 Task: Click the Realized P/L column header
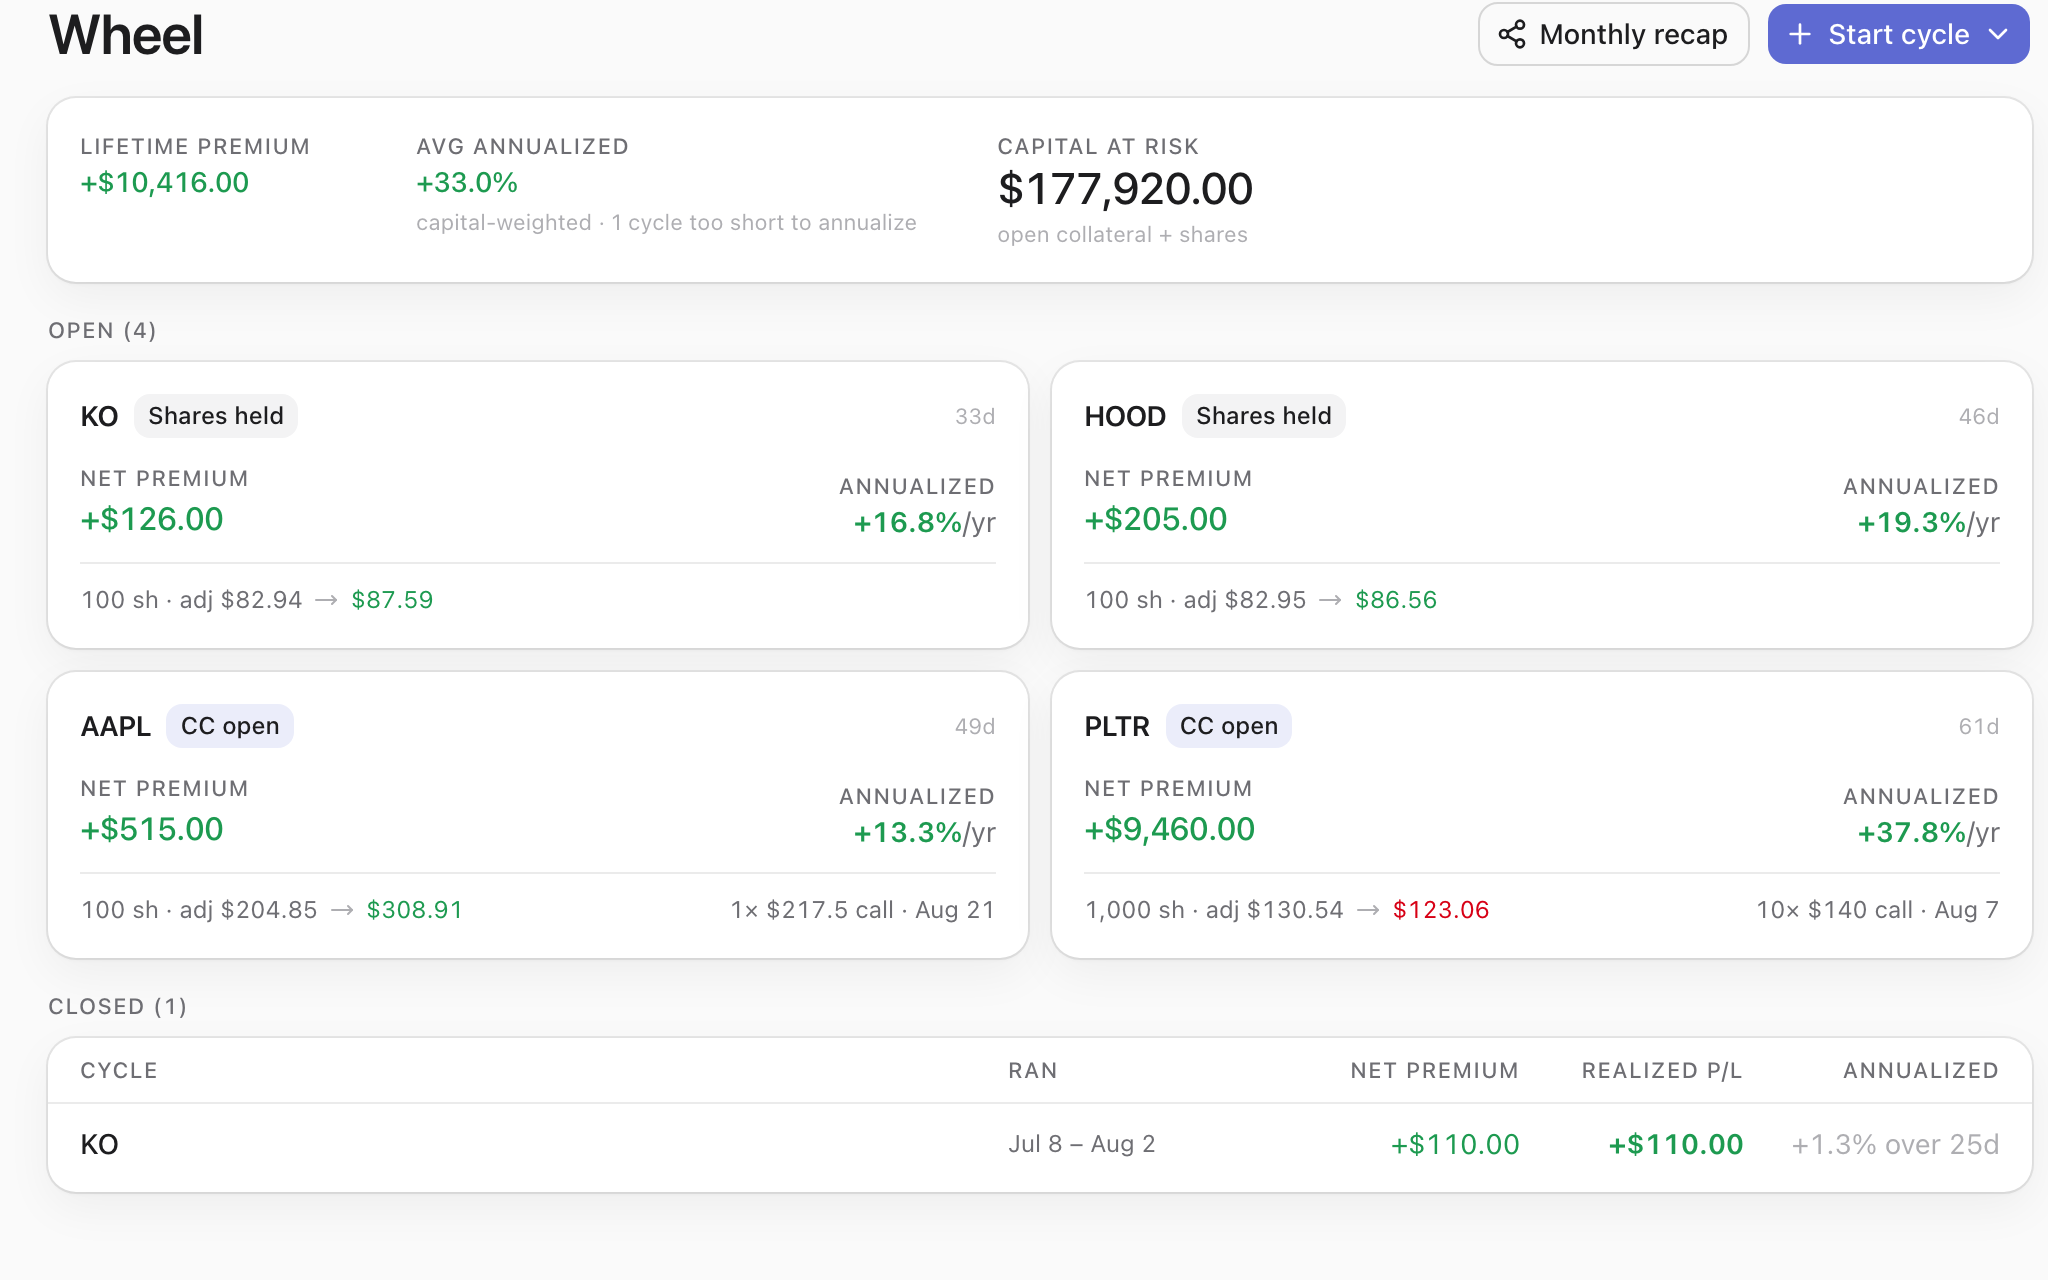[1662, 1071]
